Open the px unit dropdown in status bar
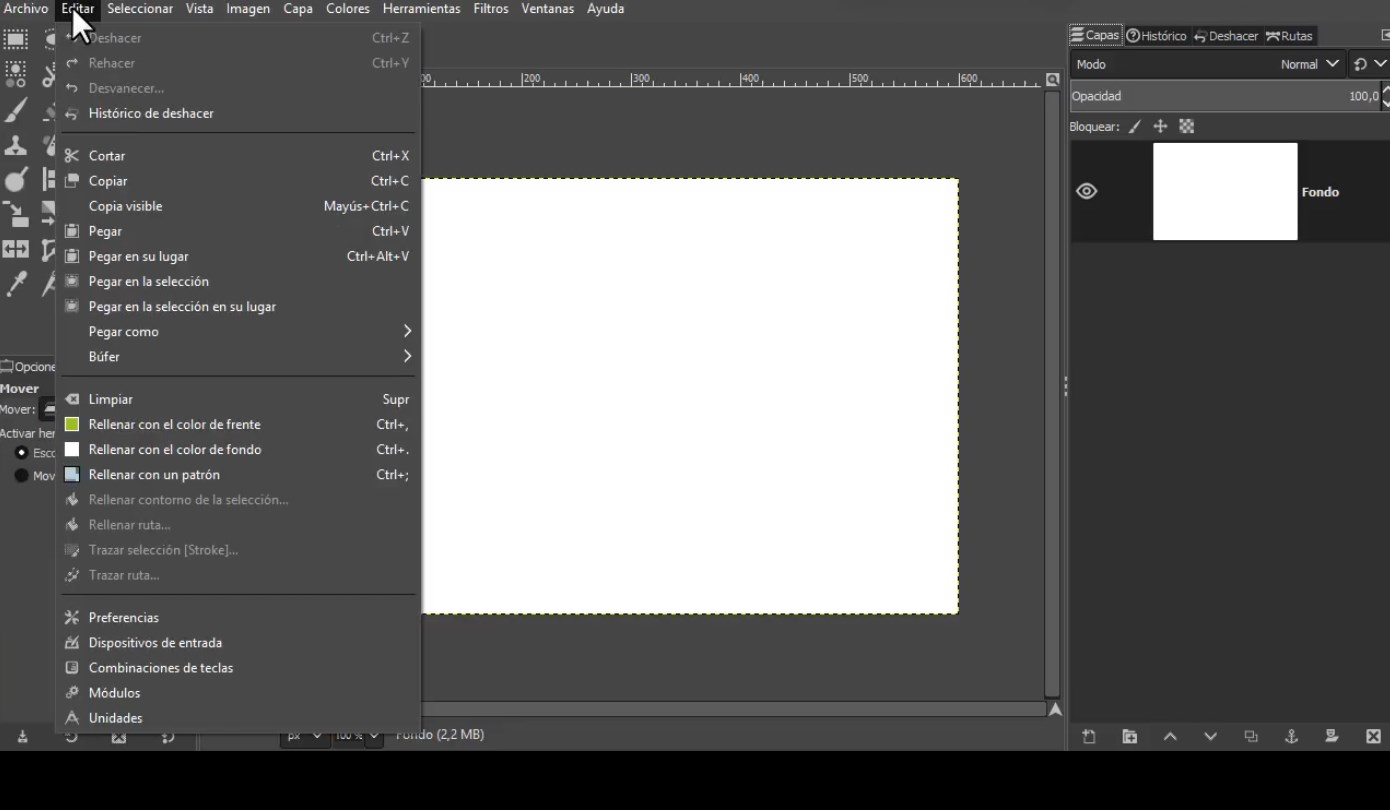Viewport: 1390px width, 810px height. (x=304, y=735)
